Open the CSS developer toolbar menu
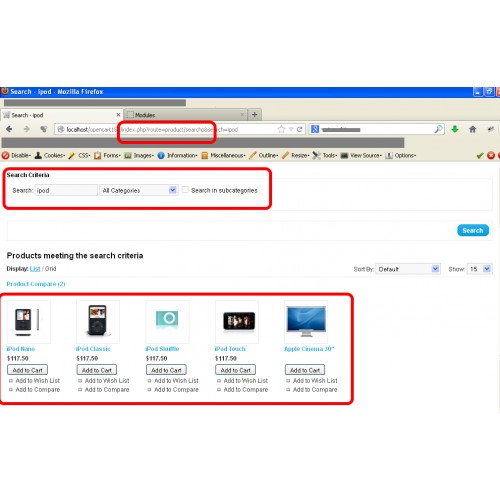 click(79, 155)
